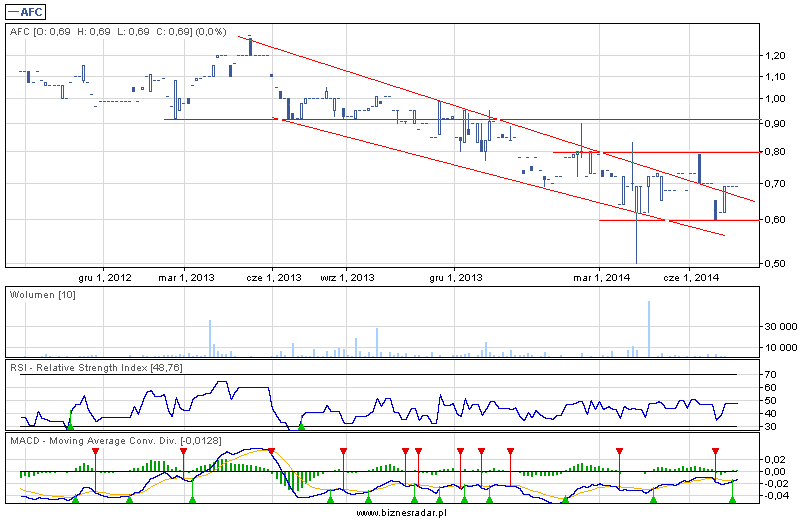
Task: Select the 'cze 1, 2014' date label
Action: coord(691,277)
